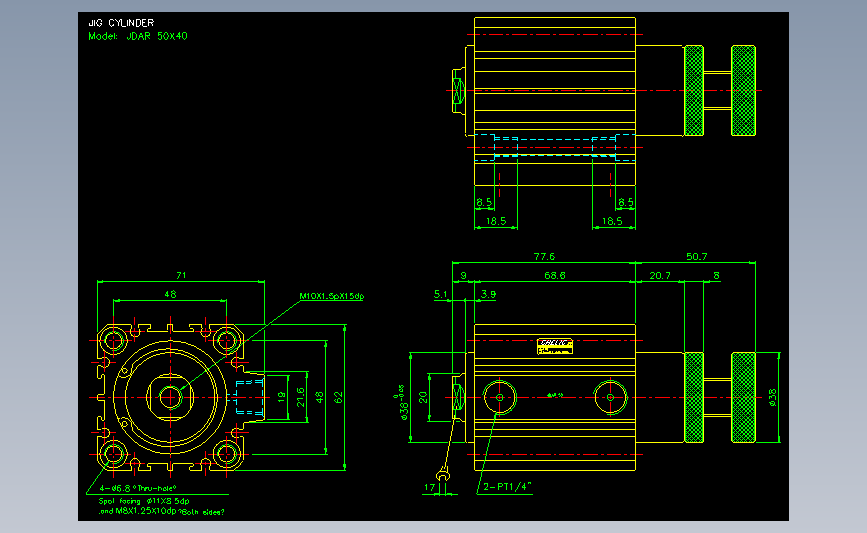The width and height of the screenshot is (867, 533).
Task: Click the 68.6 body length dimension
Action: (x=555, y=275)
